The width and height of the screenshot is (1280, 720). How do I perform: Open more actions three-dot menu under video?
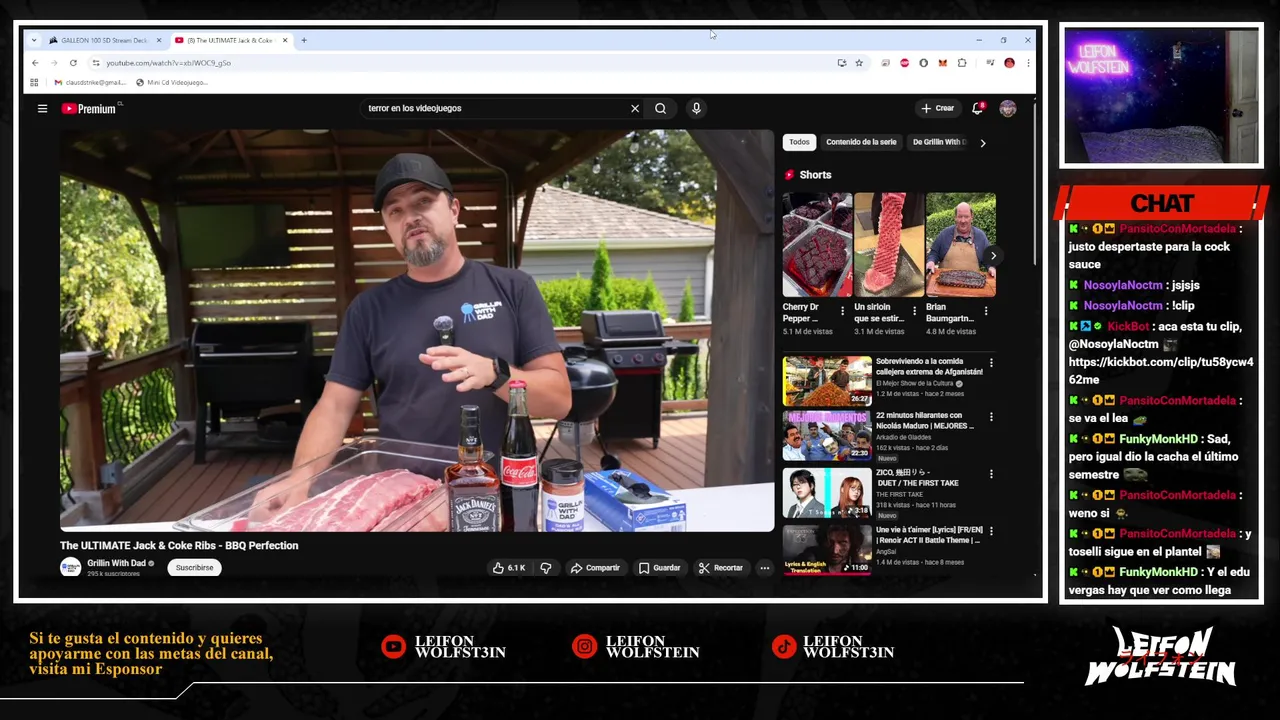point(764,568)
